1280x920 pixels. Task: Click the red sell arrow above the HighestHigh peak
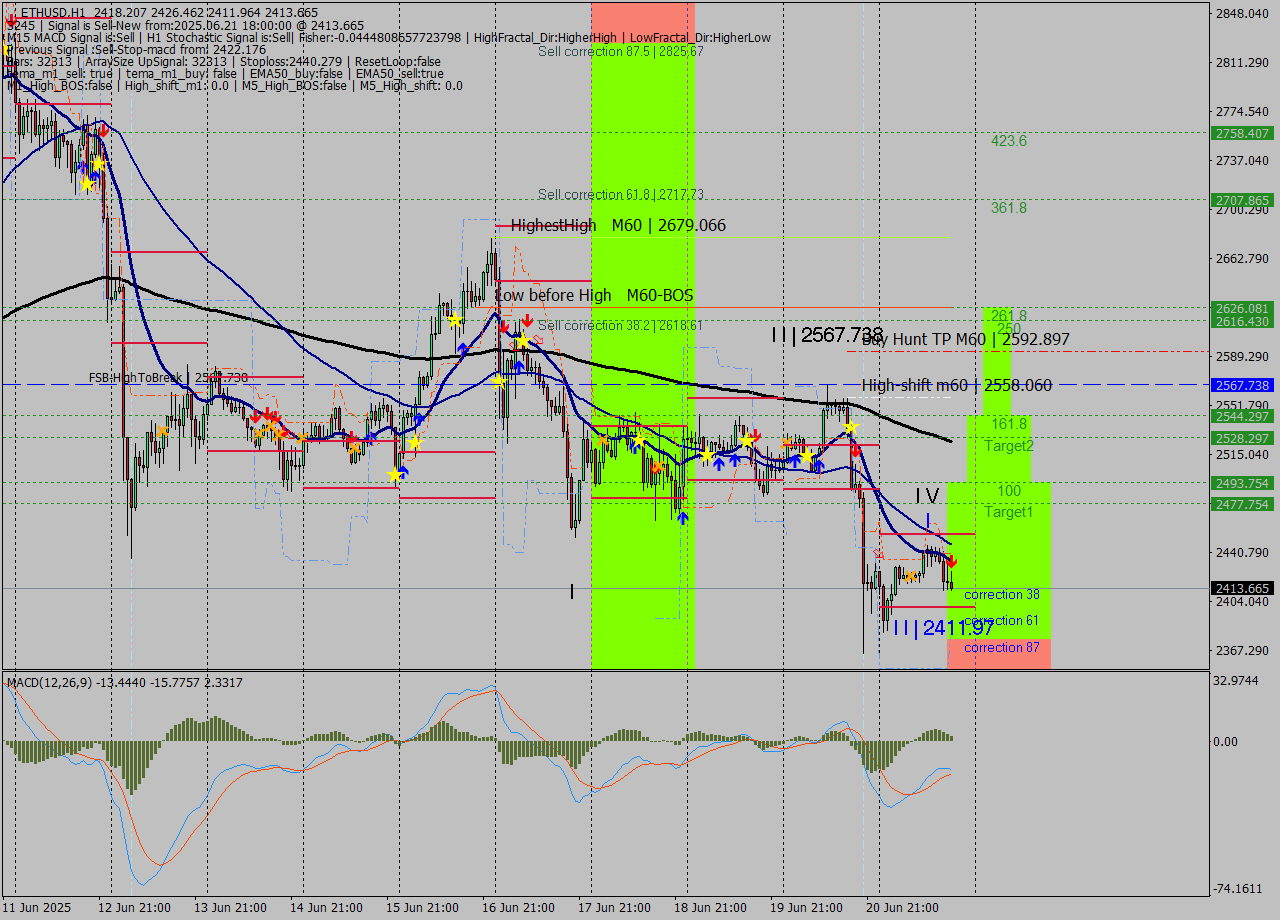[x=505, y=326]
